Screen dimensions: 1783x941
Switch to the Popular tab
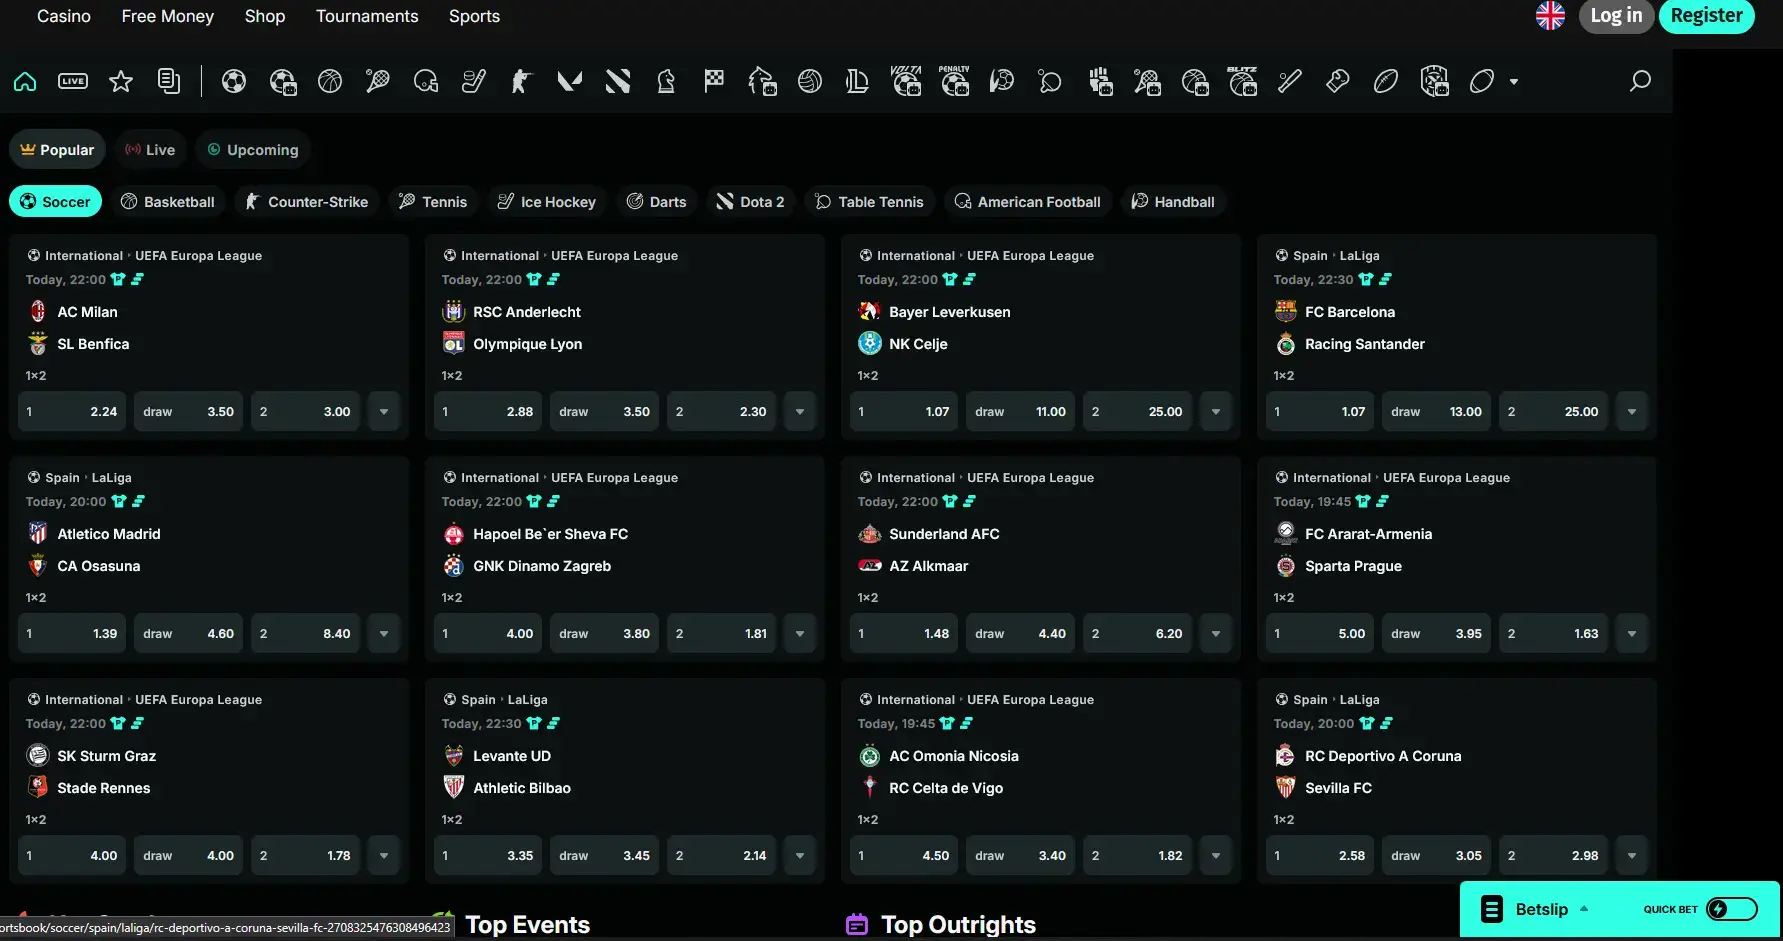coord(57,150)
